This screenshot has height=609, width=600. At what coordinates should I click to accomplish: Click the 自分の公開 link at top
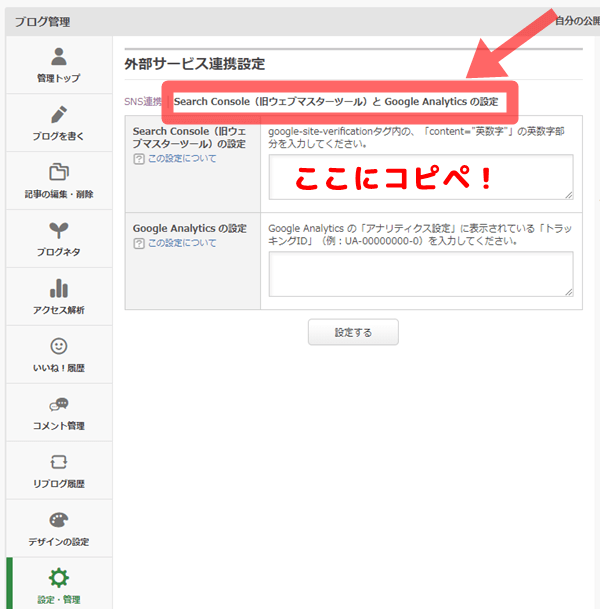pos(577,21)
